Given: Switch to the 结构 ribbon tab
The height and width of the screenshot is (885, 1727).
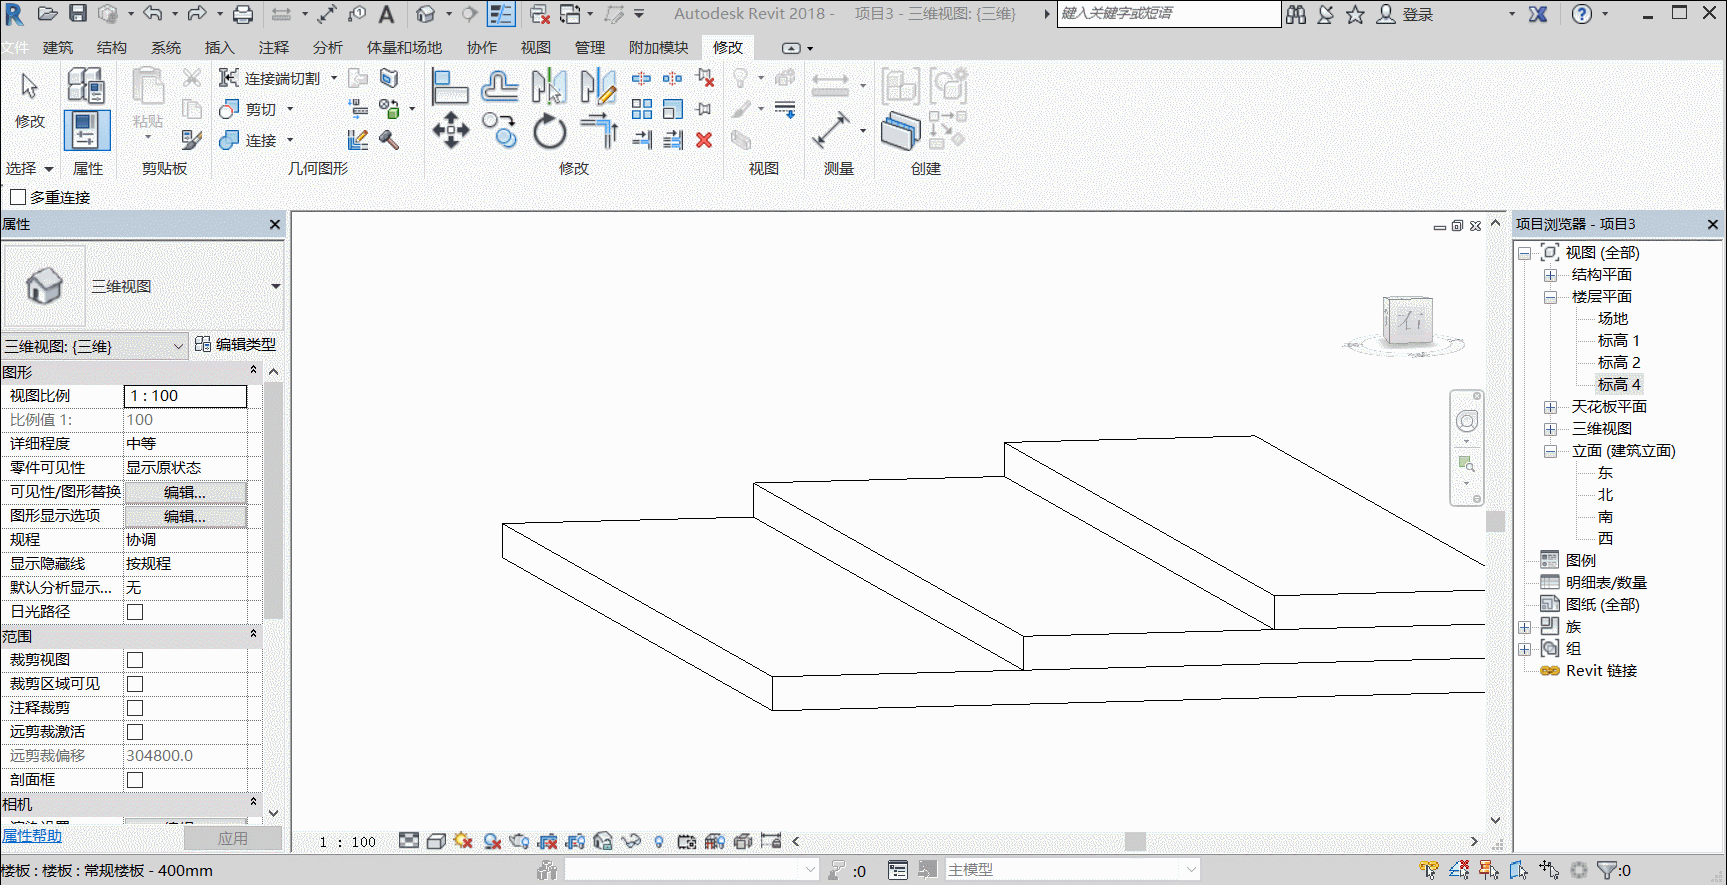Looking at the screenshot, I should [112, 47].
